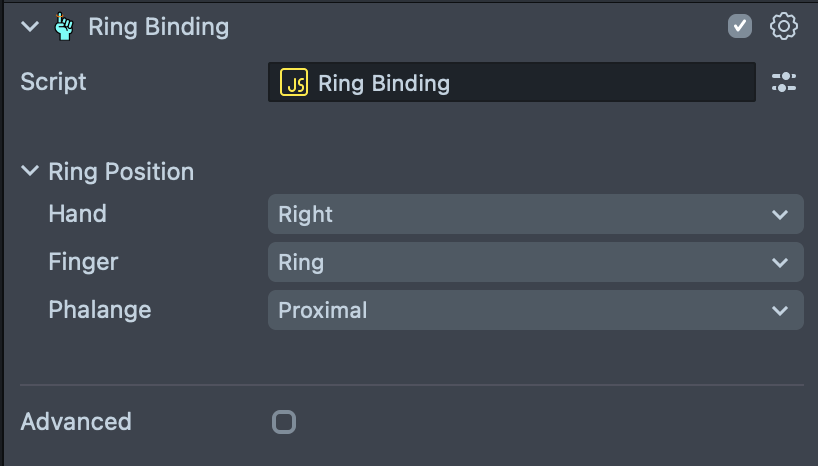Collapse the Ring Position section

(30, 172)
